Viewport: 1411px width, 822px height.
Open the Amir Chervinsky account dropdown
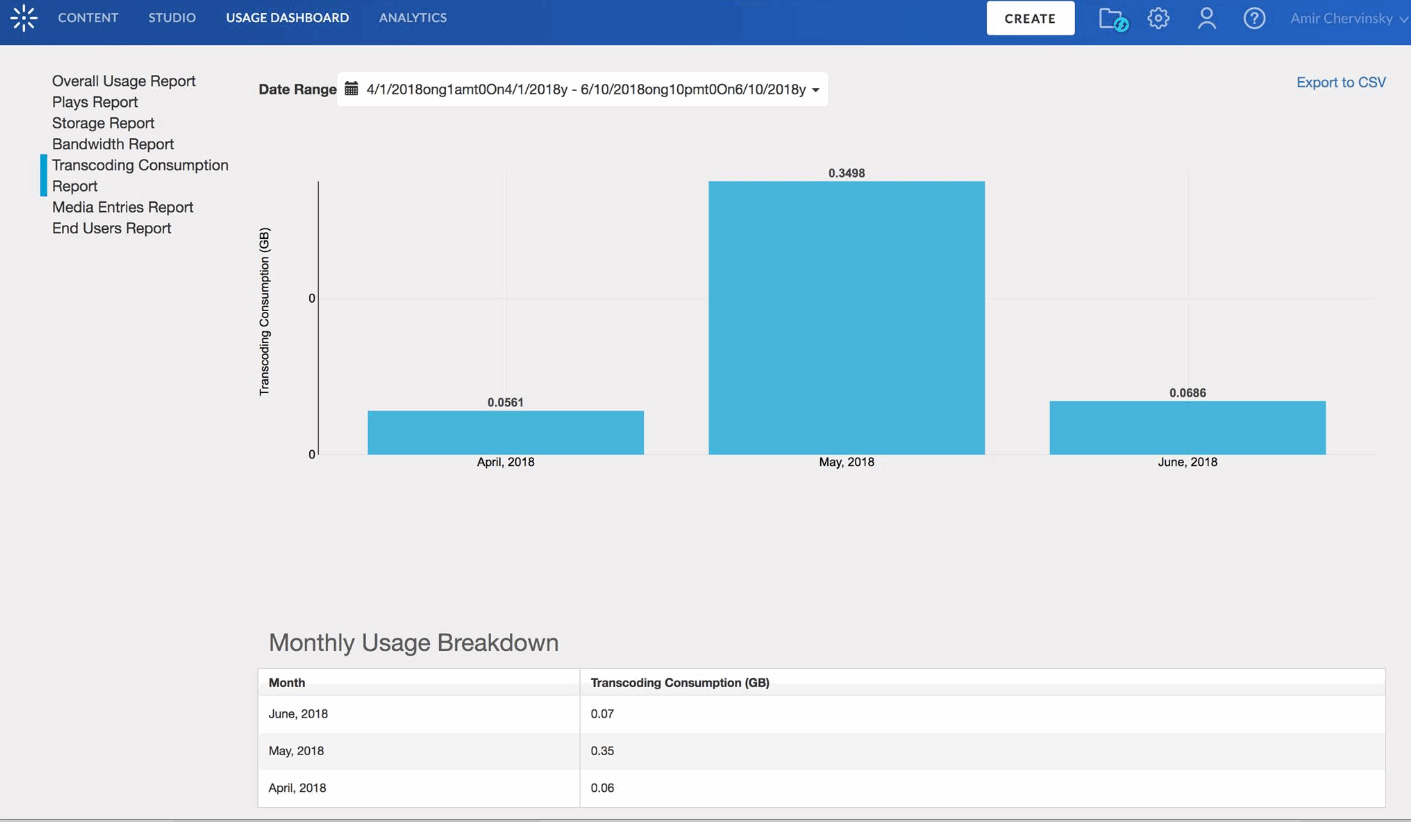(1349, 18)
